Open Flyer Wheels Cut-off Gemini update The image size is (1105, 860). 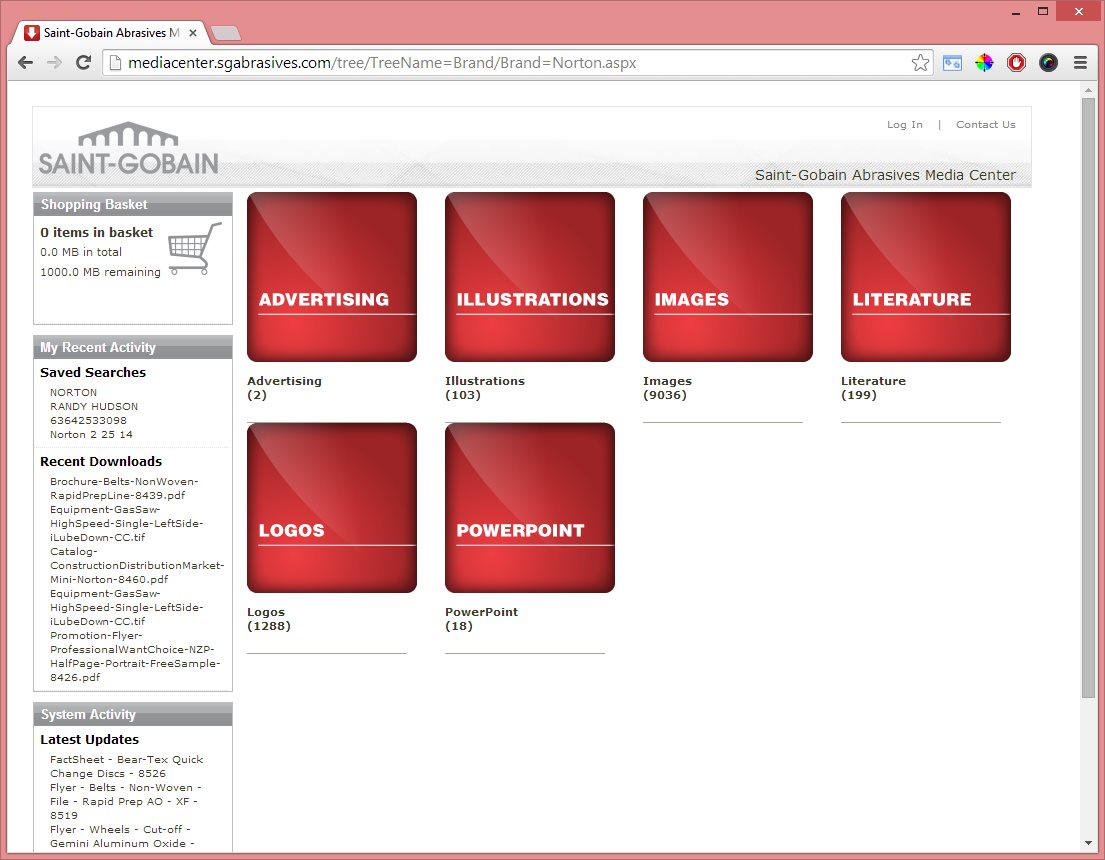121,837
